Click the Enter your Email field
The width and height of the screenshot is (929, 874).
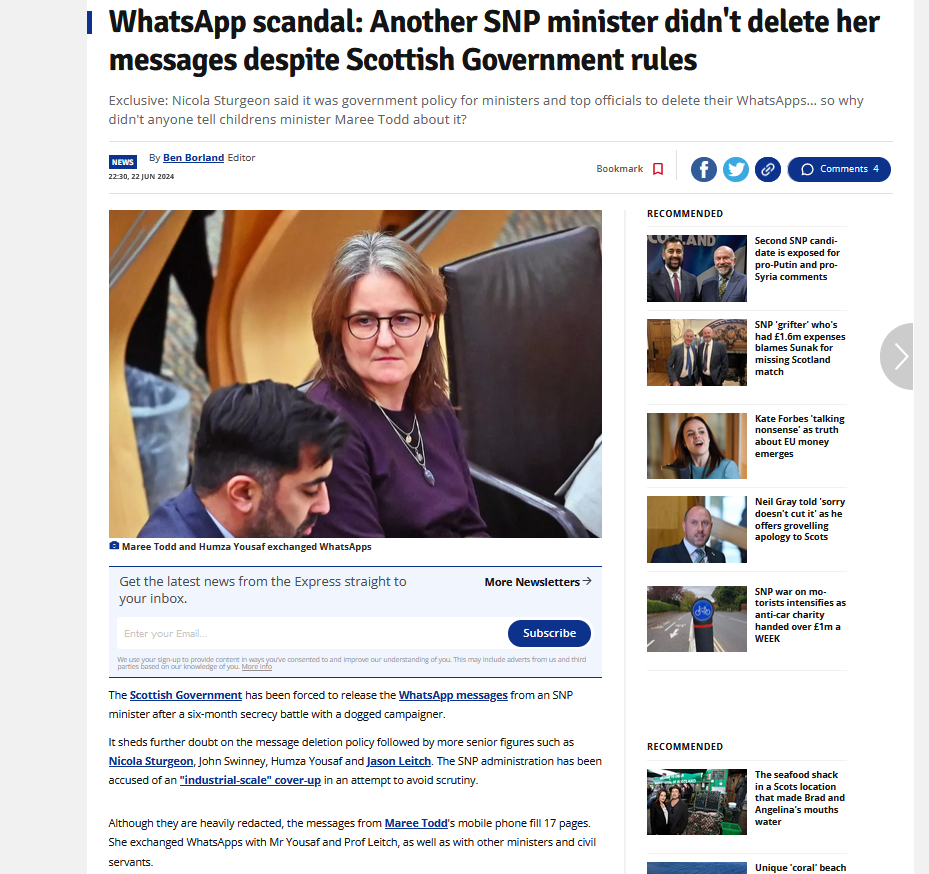[312, 633]
